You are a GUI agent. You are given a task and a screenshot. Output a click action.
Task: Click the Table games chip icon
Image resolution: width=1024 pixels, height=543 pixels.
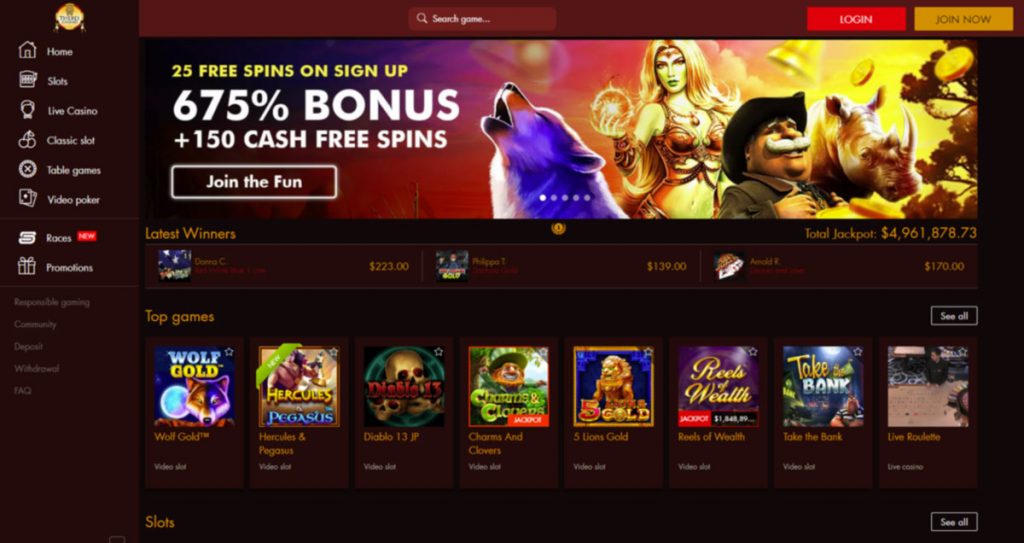tap(27, 169)
